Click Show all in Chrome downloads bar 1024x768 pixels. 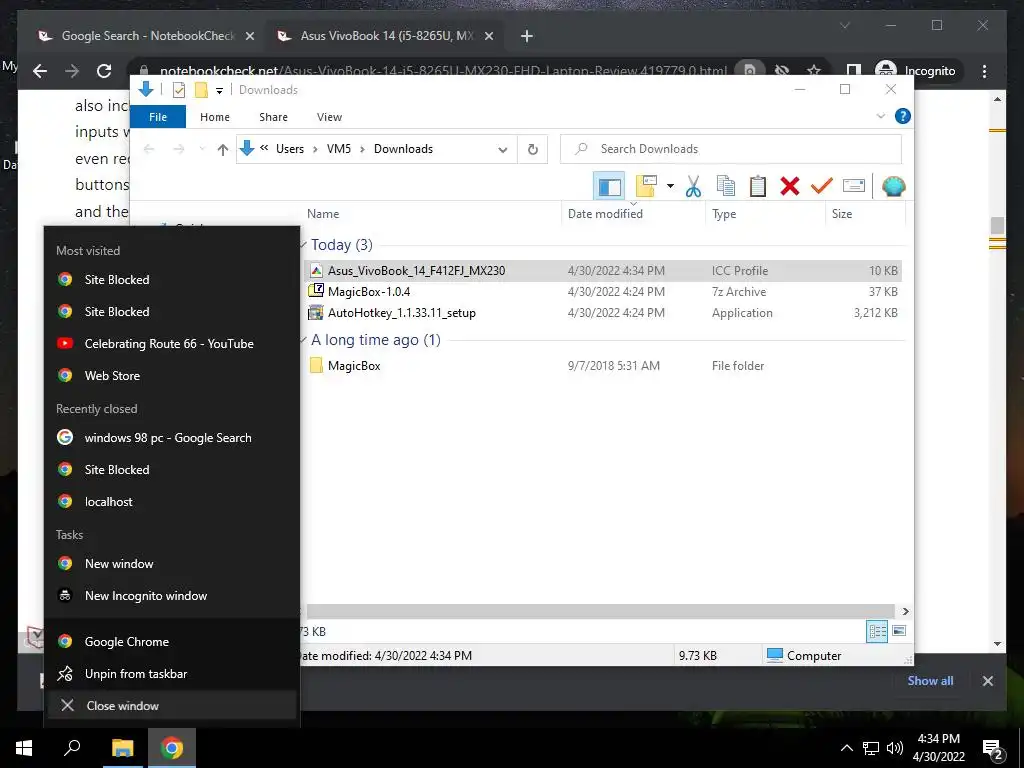tap(930, 680)
